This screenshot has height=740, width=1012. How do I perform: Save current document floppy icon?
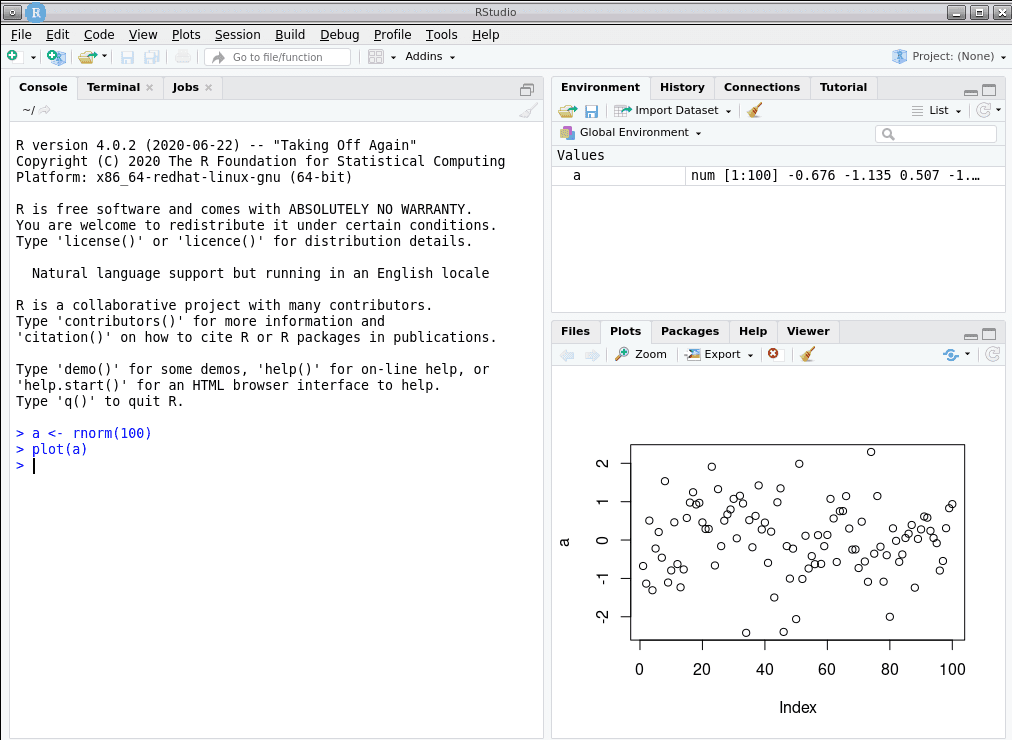point(127,57)
